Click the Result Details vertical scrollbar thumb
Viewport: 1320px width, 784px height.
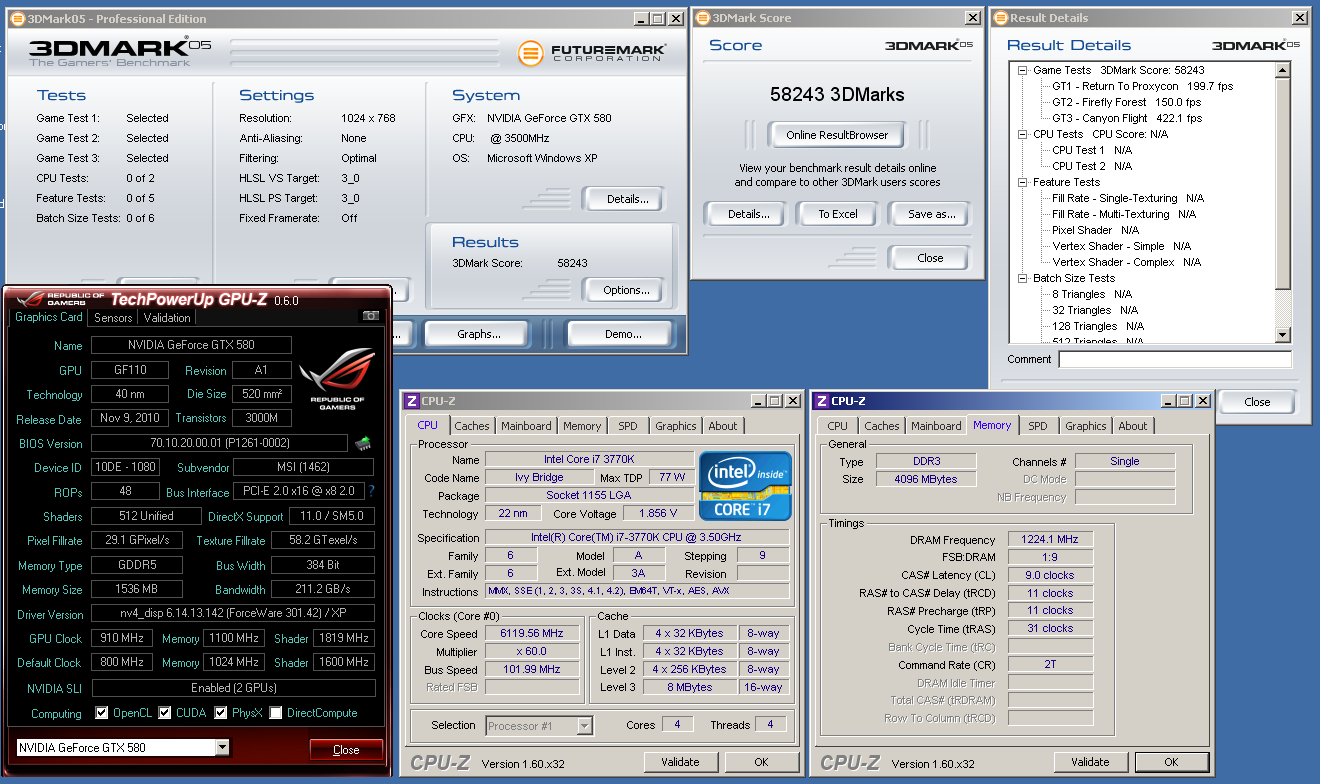point(1283,185)
